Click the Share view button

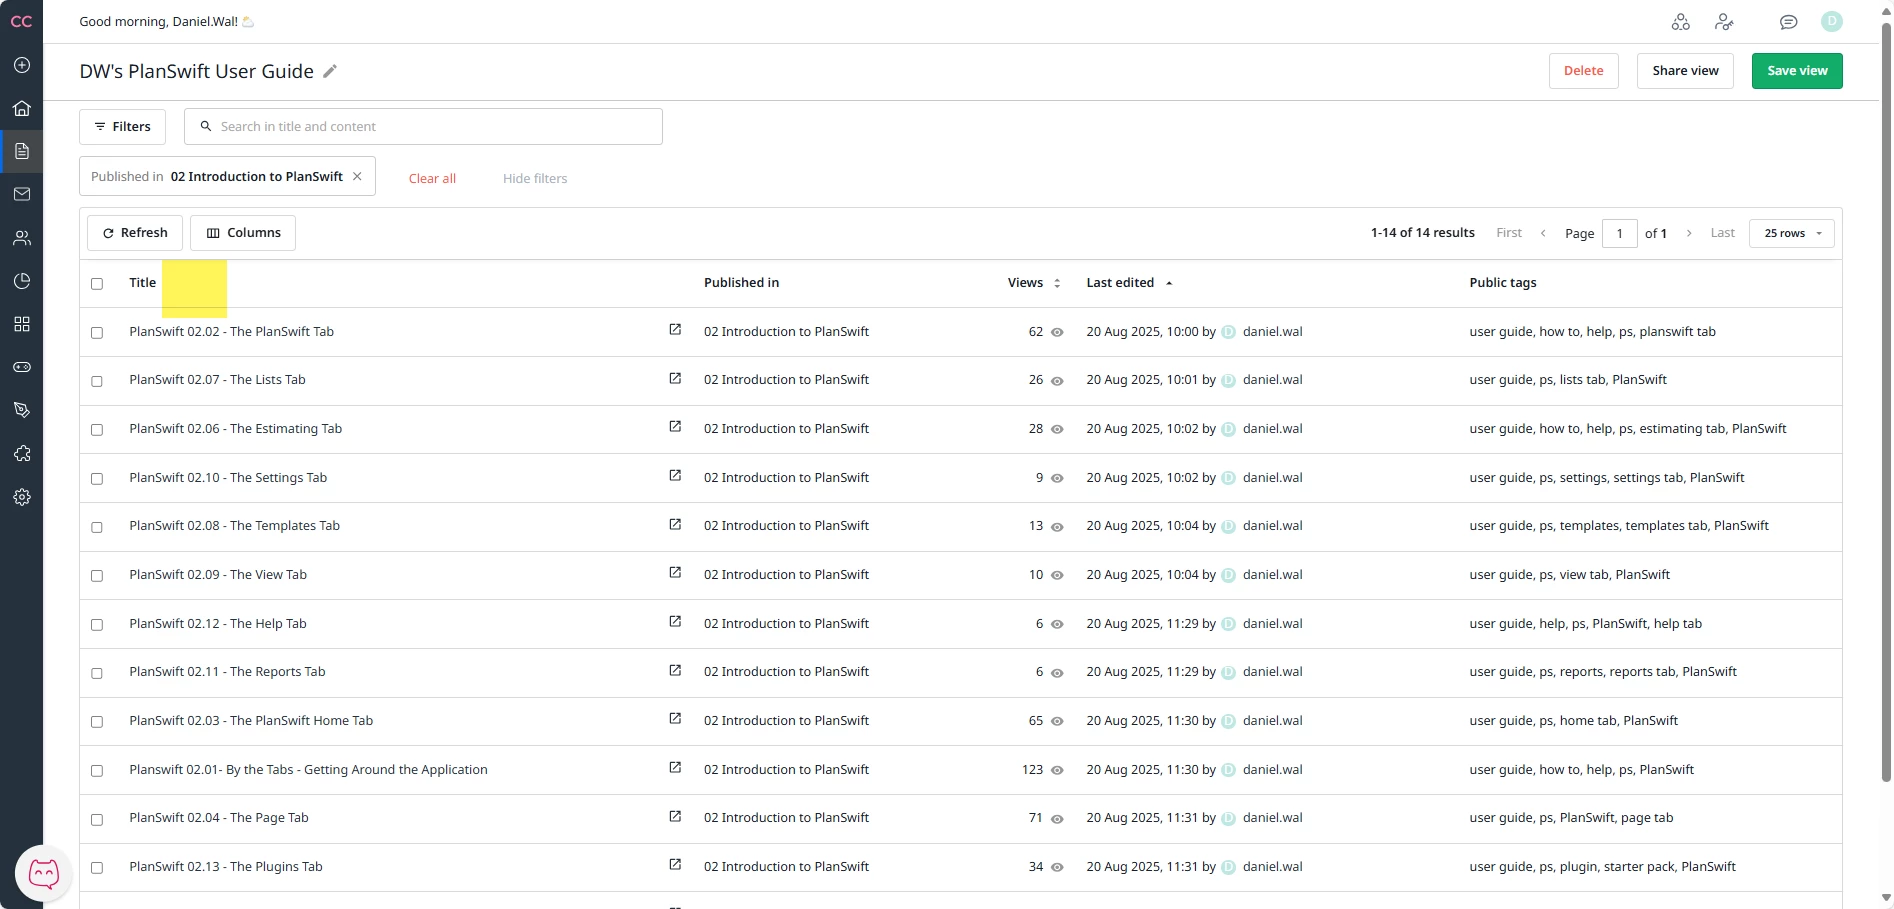coord(1685,71)
